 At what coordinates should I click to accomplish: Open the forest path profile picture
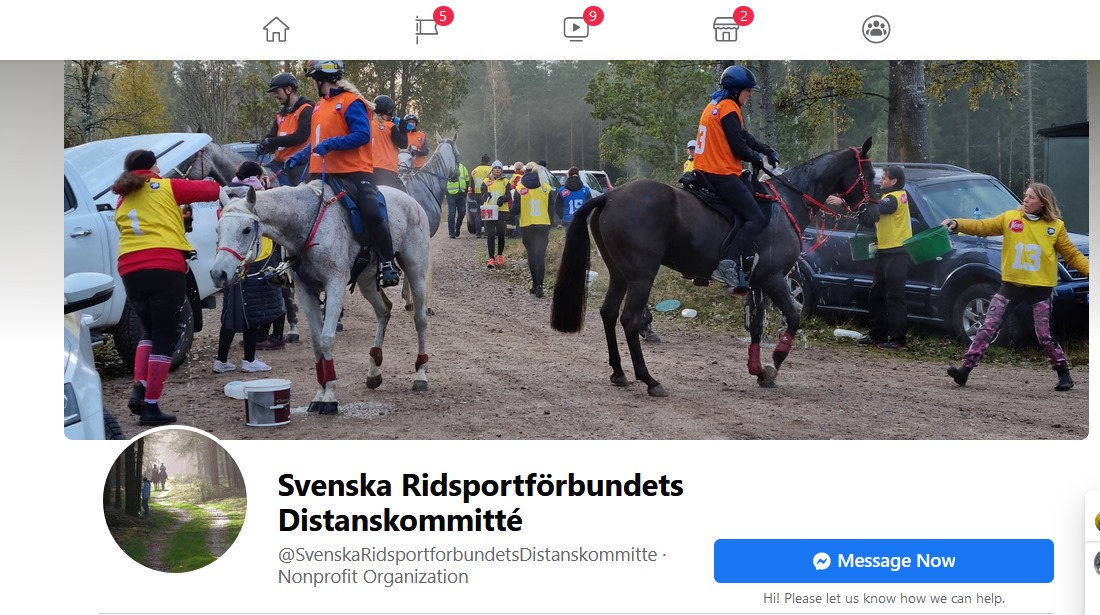point(175,501)
